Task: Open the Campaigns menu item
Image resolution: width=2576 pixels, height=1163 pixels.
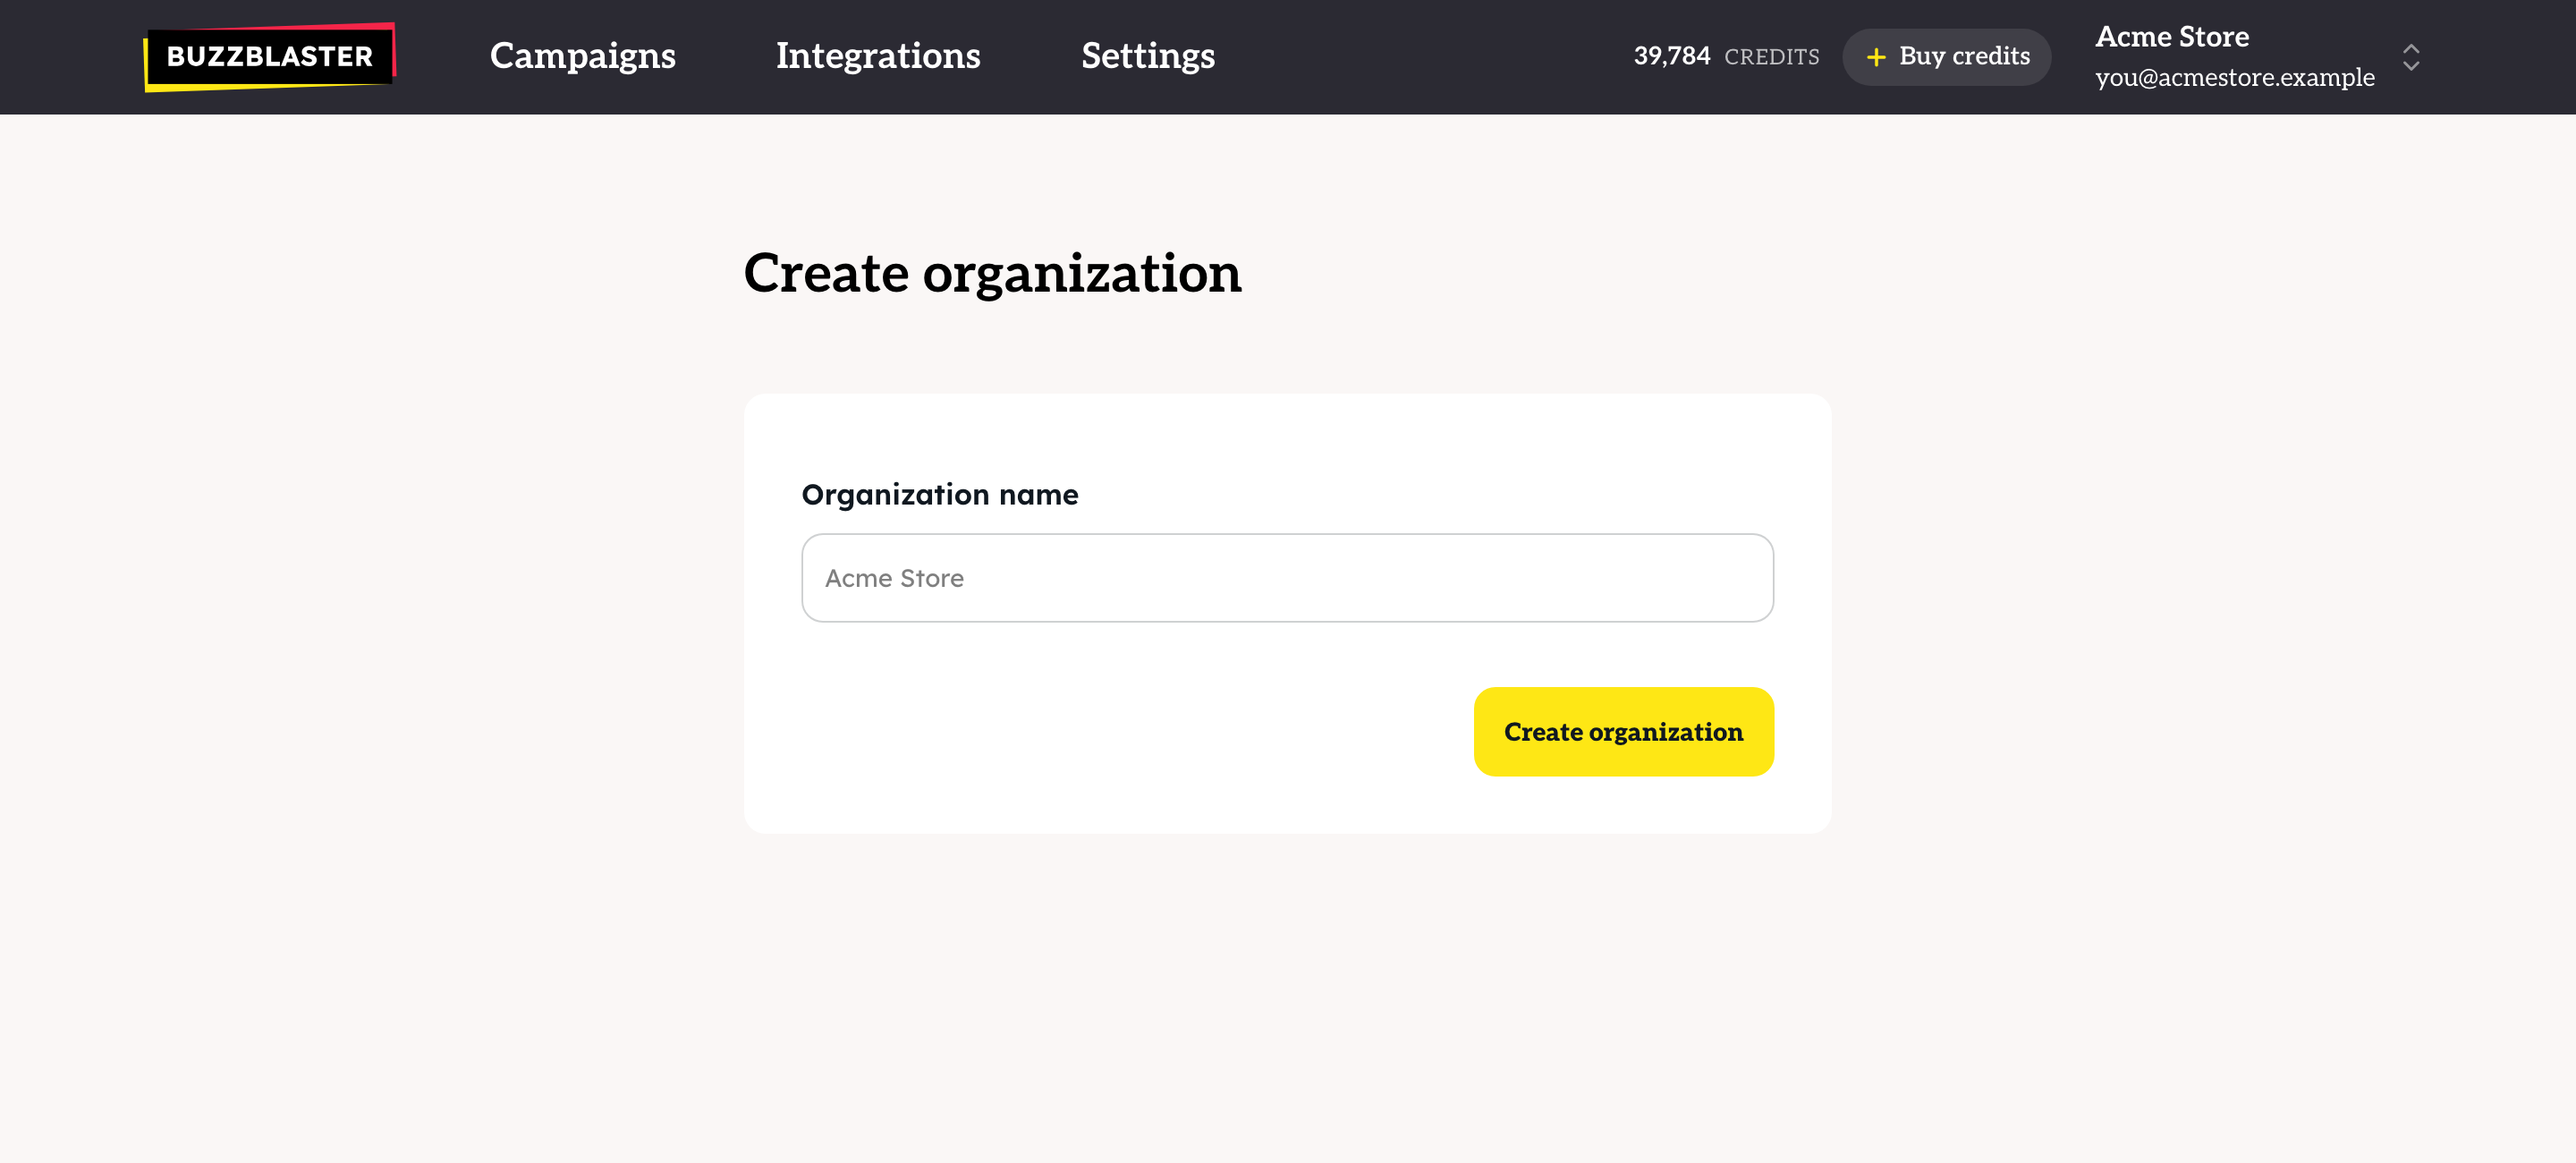Action: click(582, 56)
